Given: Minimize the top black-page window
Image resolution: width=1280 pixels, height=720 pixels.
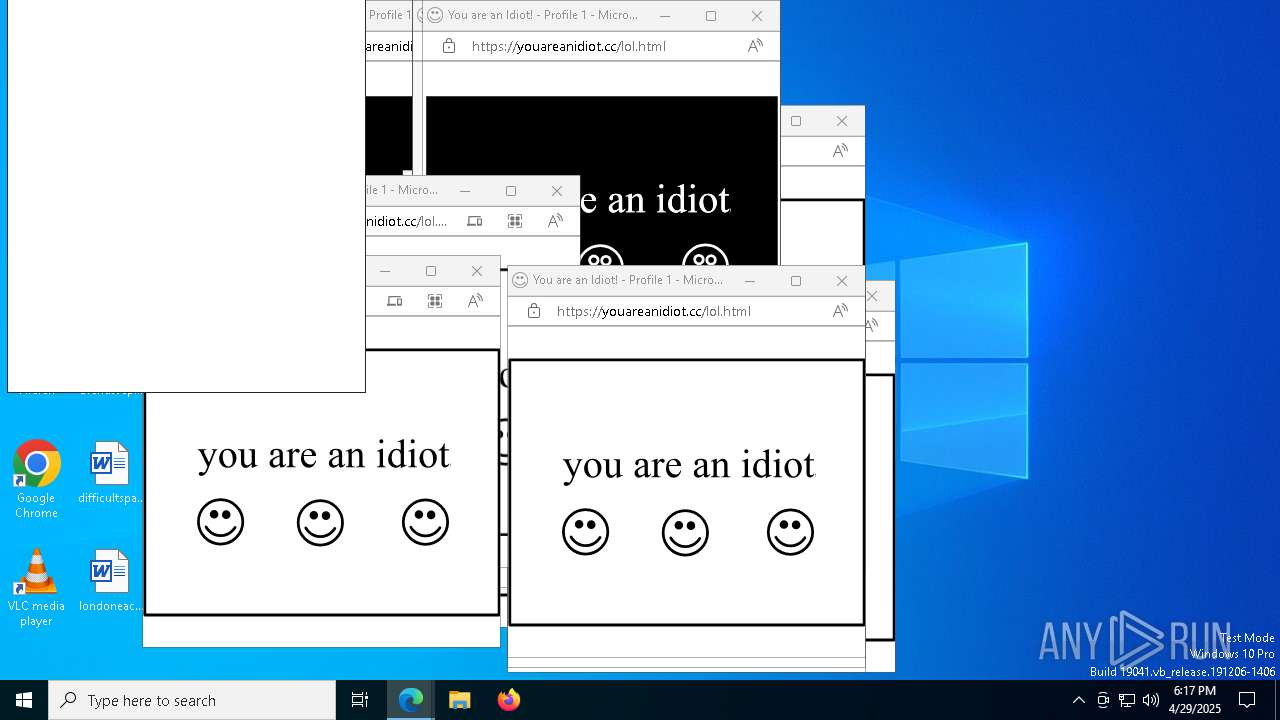Looking at the screenshot, I should [665, 16].
